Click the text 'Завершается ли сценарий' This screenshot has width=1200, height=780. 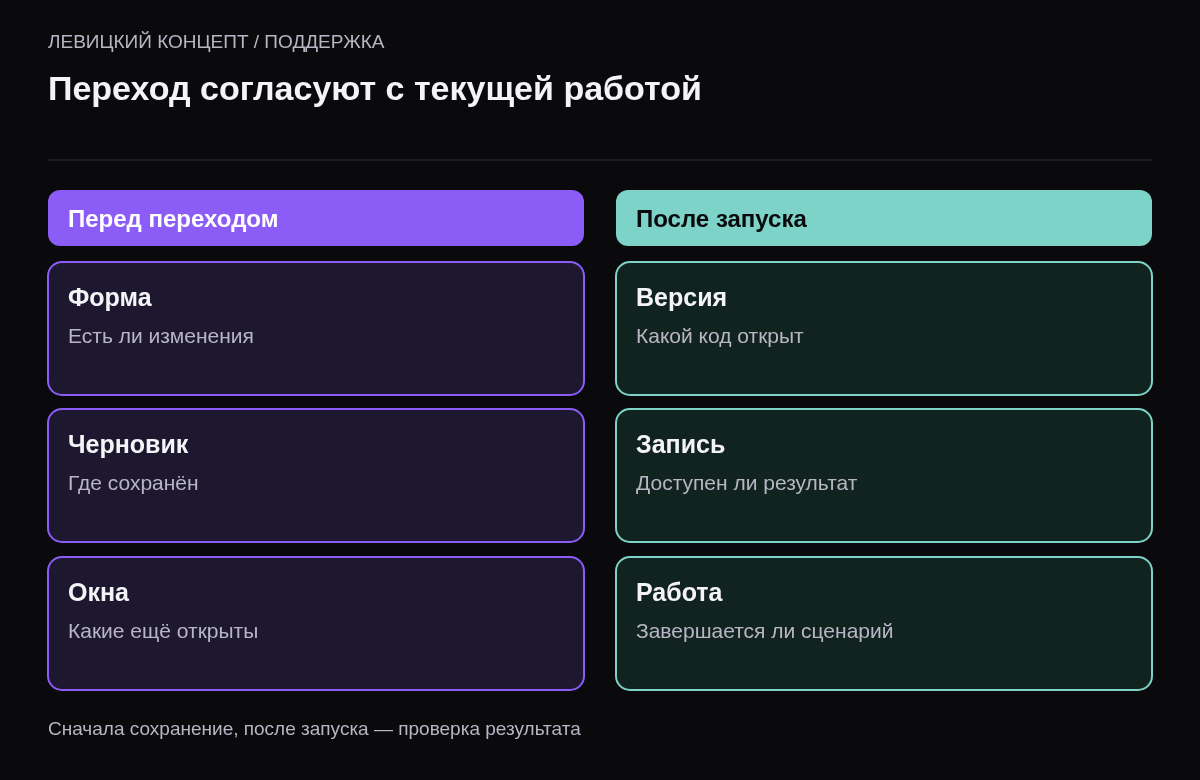tap(765, 631)
